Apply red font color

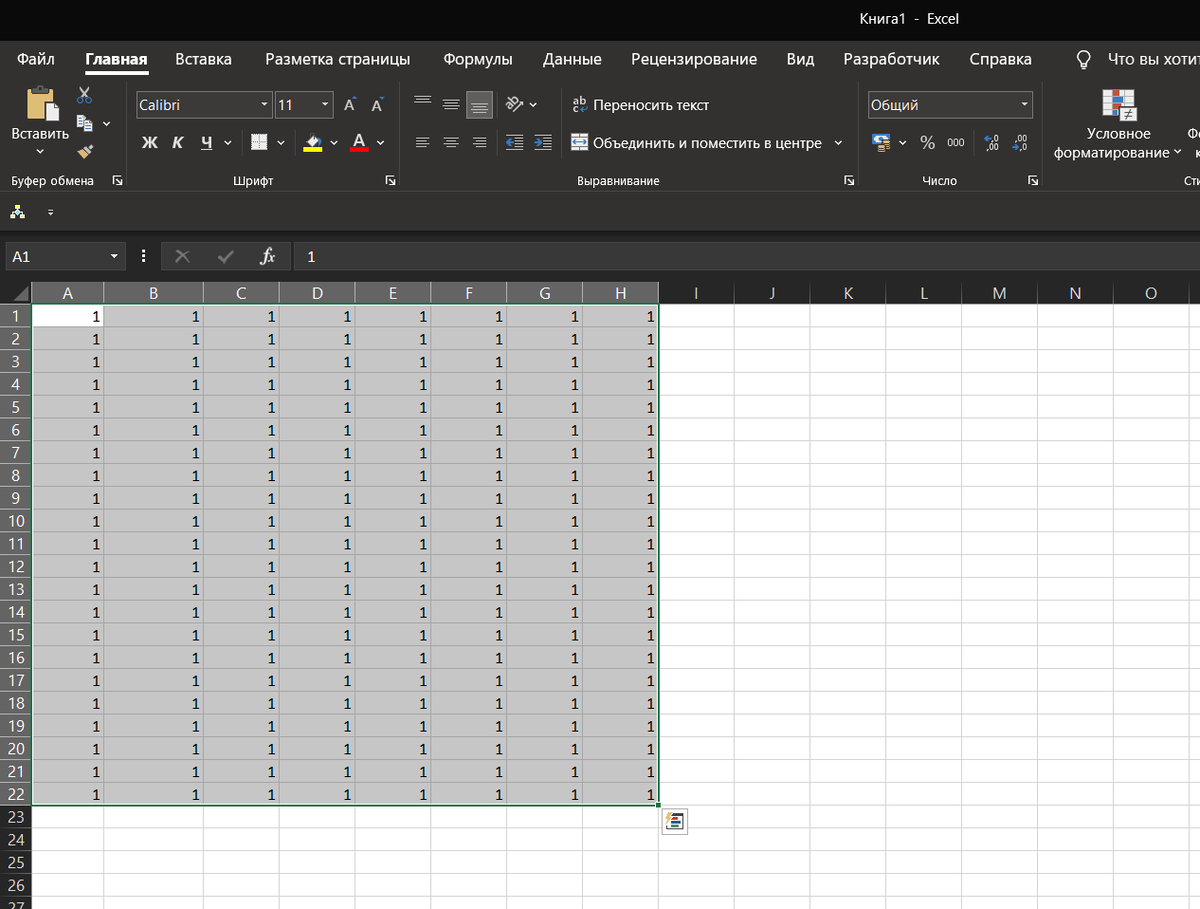point(360,143)
